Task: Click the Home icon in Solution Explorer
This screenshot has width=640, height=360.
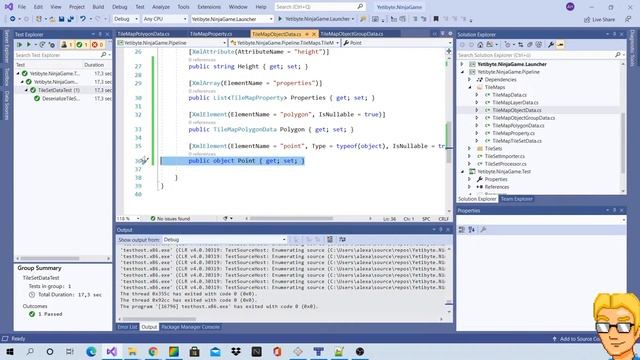Action: pyautogui.click(x=480, y=44)
